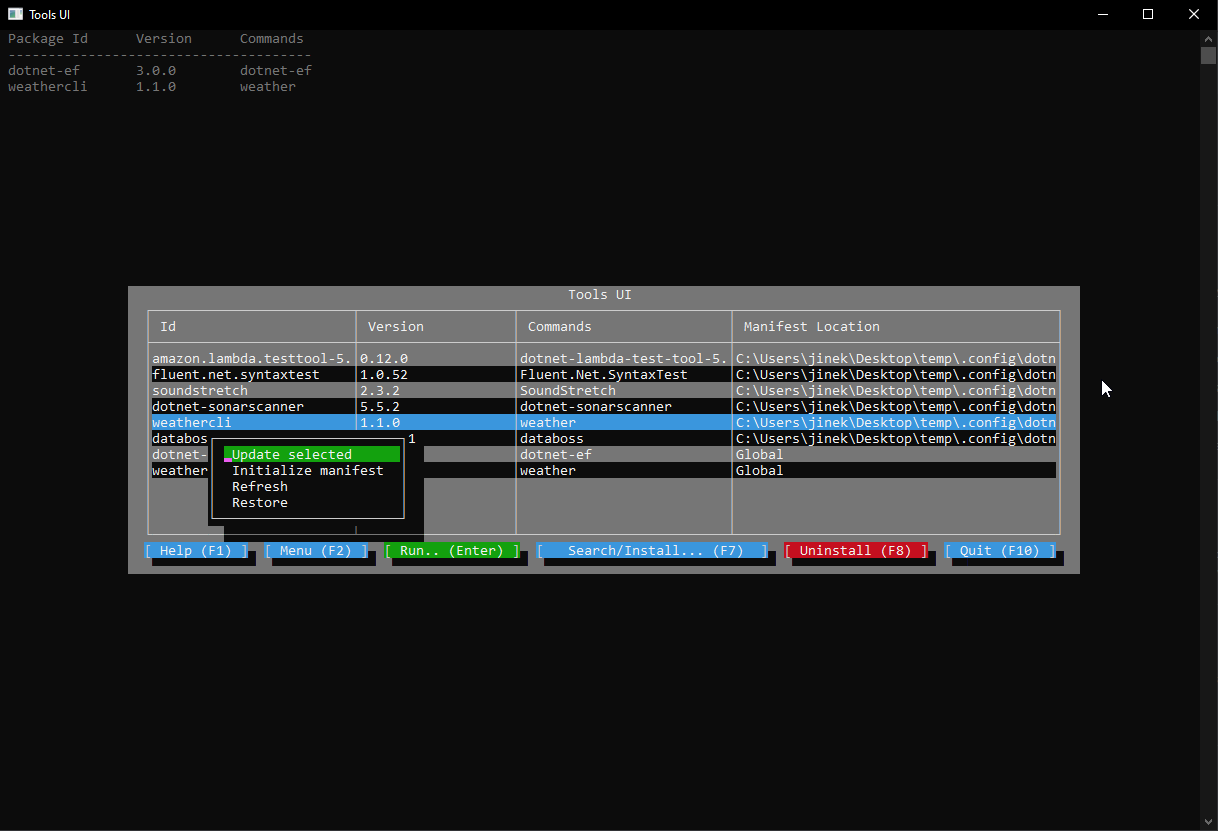
Task: Click the Tools UI window title icon
Action: [x=15, y=14]
